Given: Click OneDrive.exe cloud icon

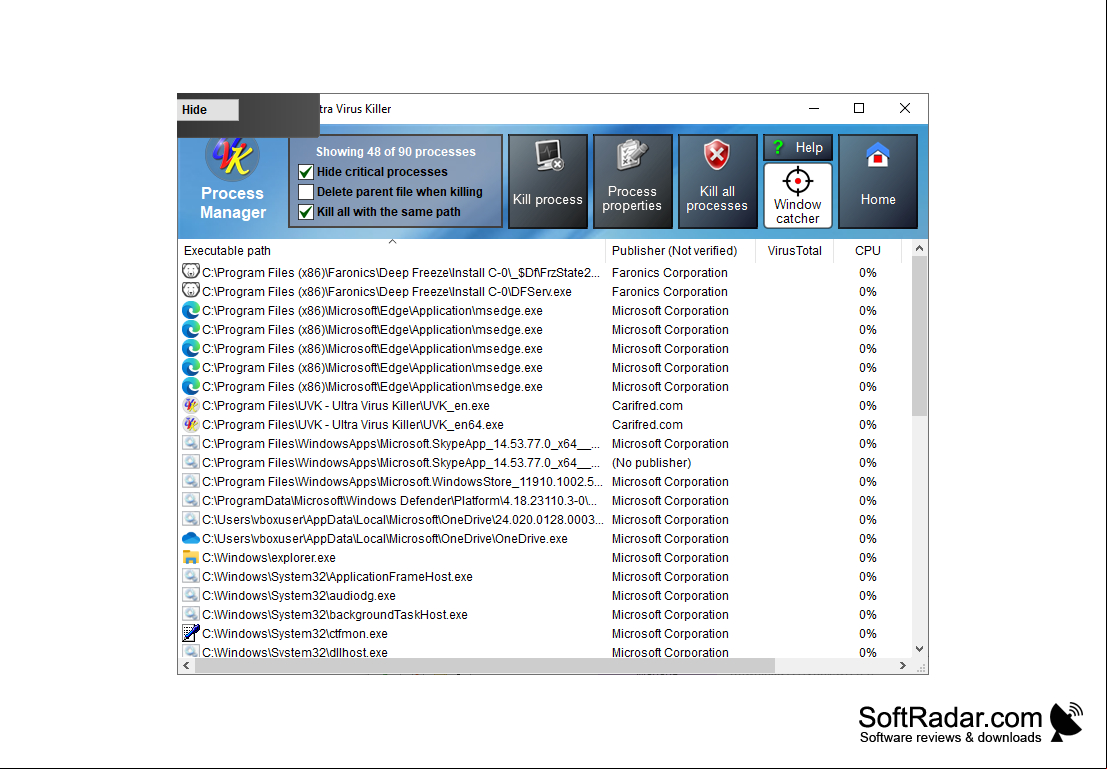Looking at the screenshot, I should 191,538.
